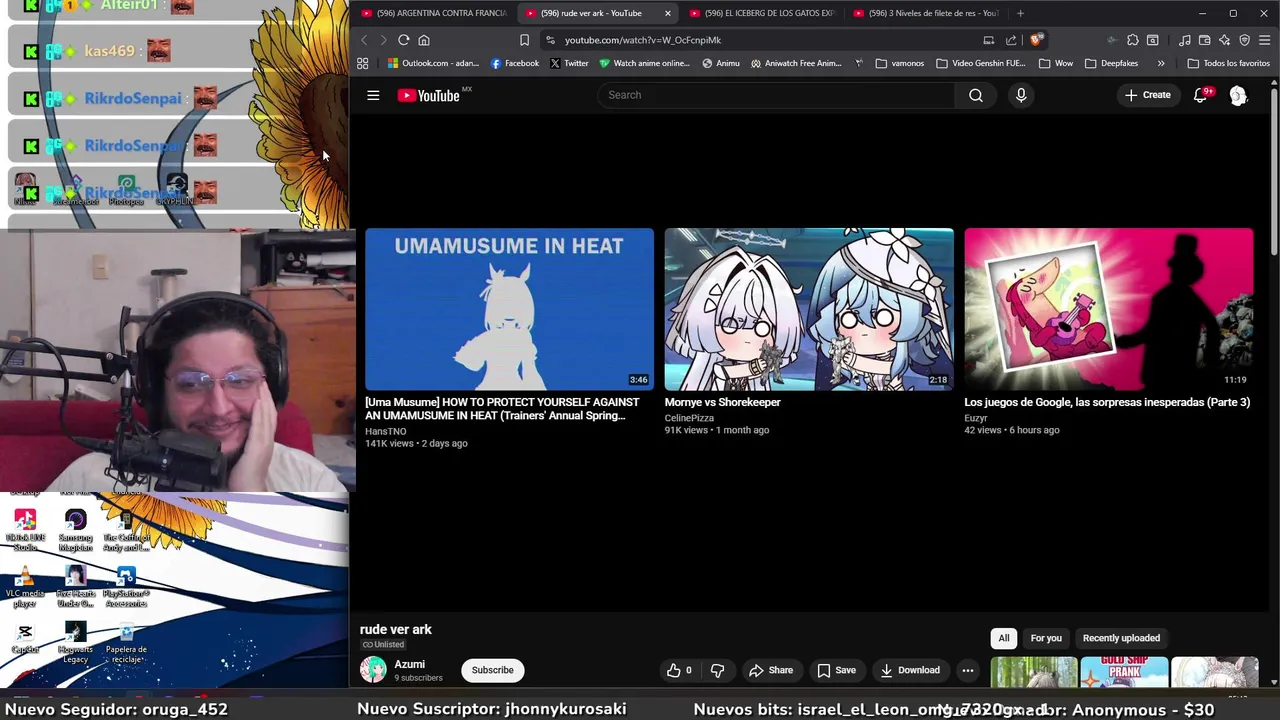Open CapCut desktop shortcut
The width and height of the screenshot is (1280, 720).
coord(25,638)
